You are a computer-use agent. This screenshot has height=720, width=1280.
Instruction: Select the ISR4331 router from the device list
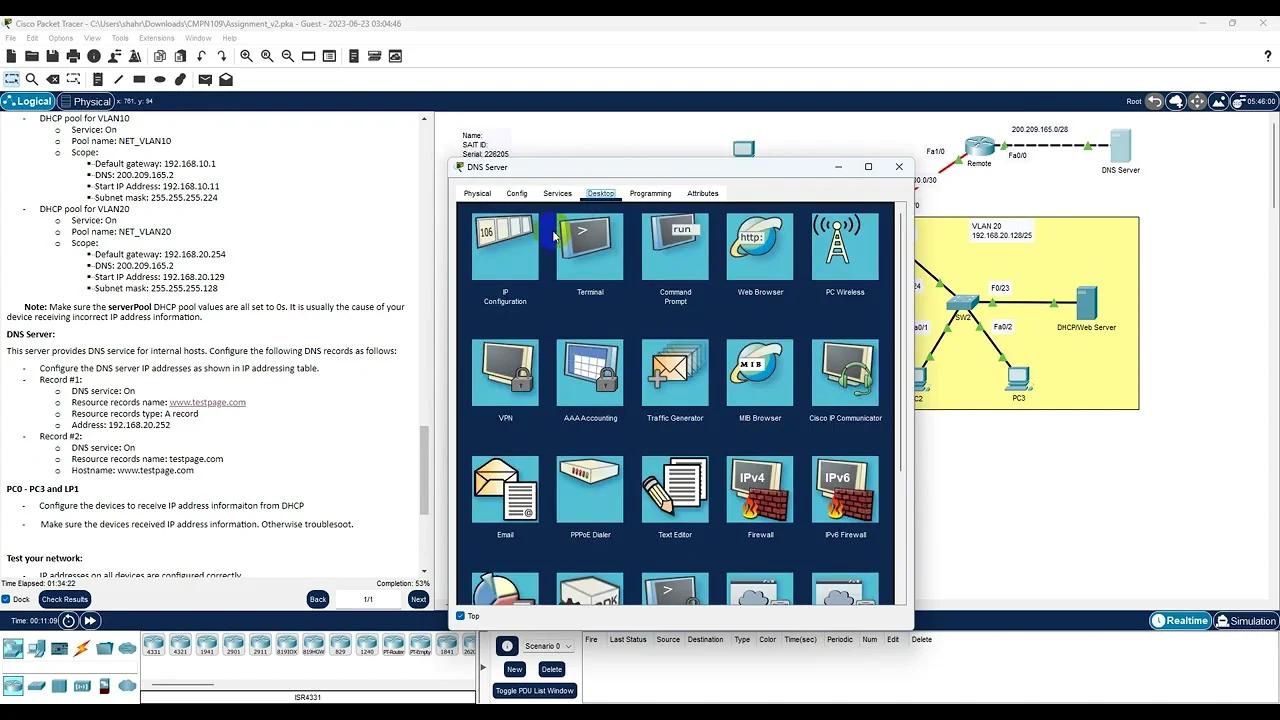click(x=154, y=645)
